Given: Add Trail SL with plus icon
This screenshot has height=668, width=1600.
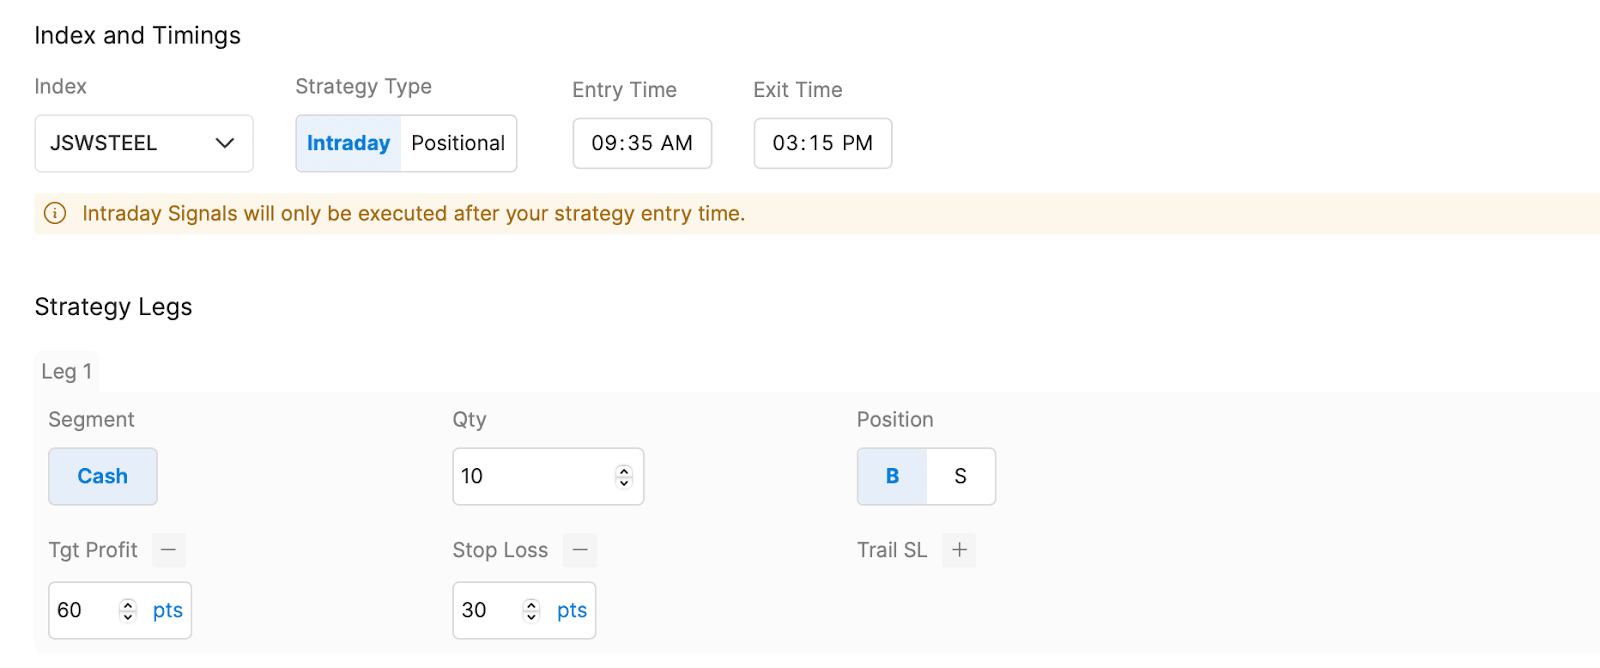Looking at the screenshot, I should (959, 550).
